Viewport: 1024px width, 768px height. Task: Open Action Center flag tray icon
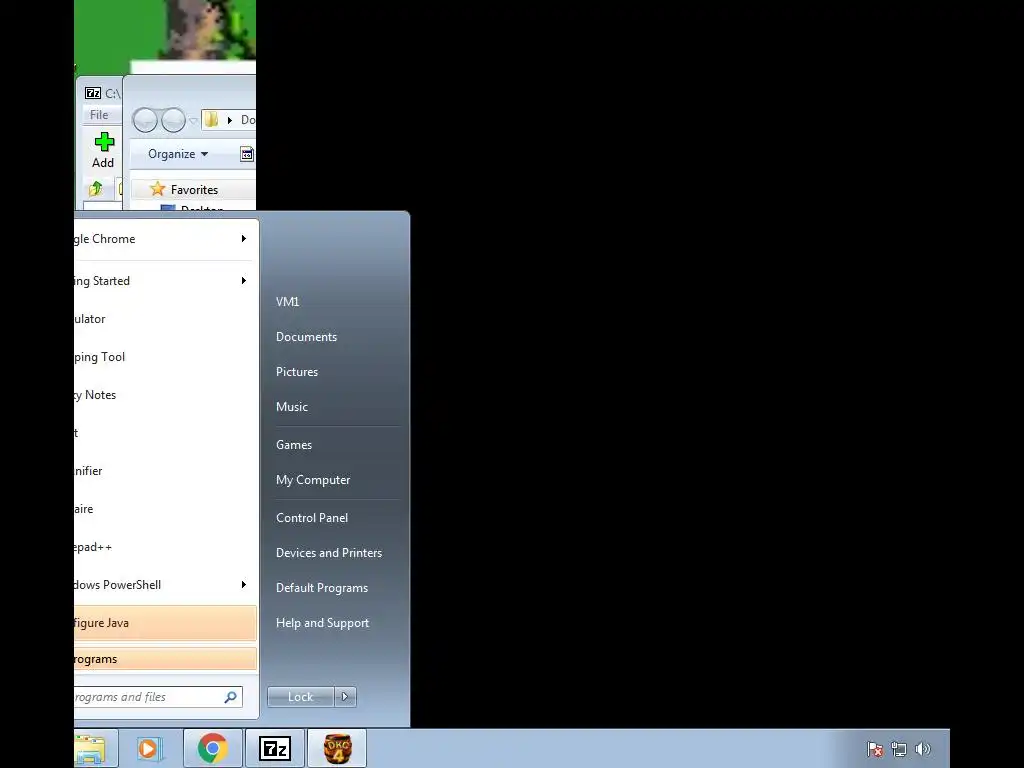pyautogui.click(x=874, y=749)
